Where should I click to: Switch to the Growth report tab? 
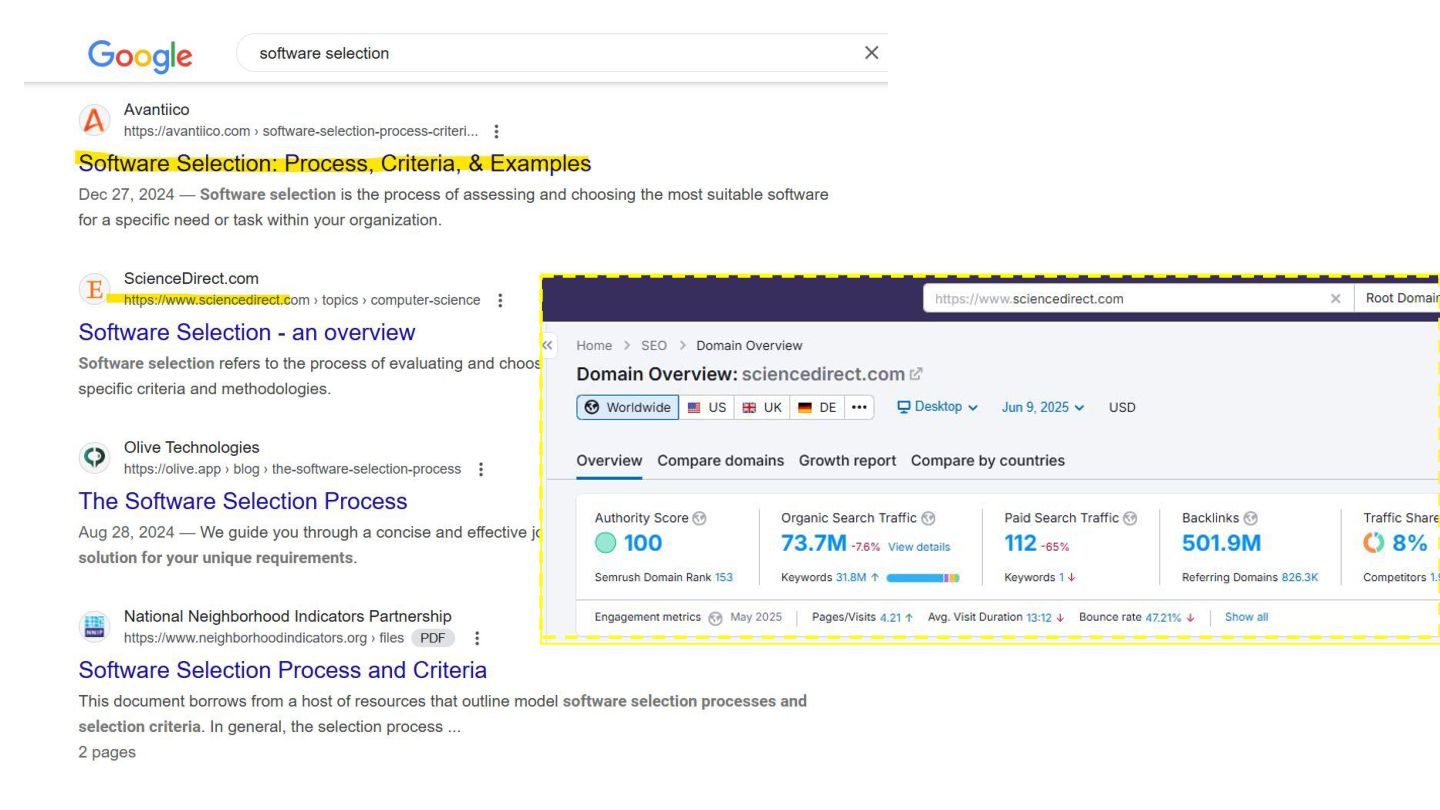[x=847, y=461]
